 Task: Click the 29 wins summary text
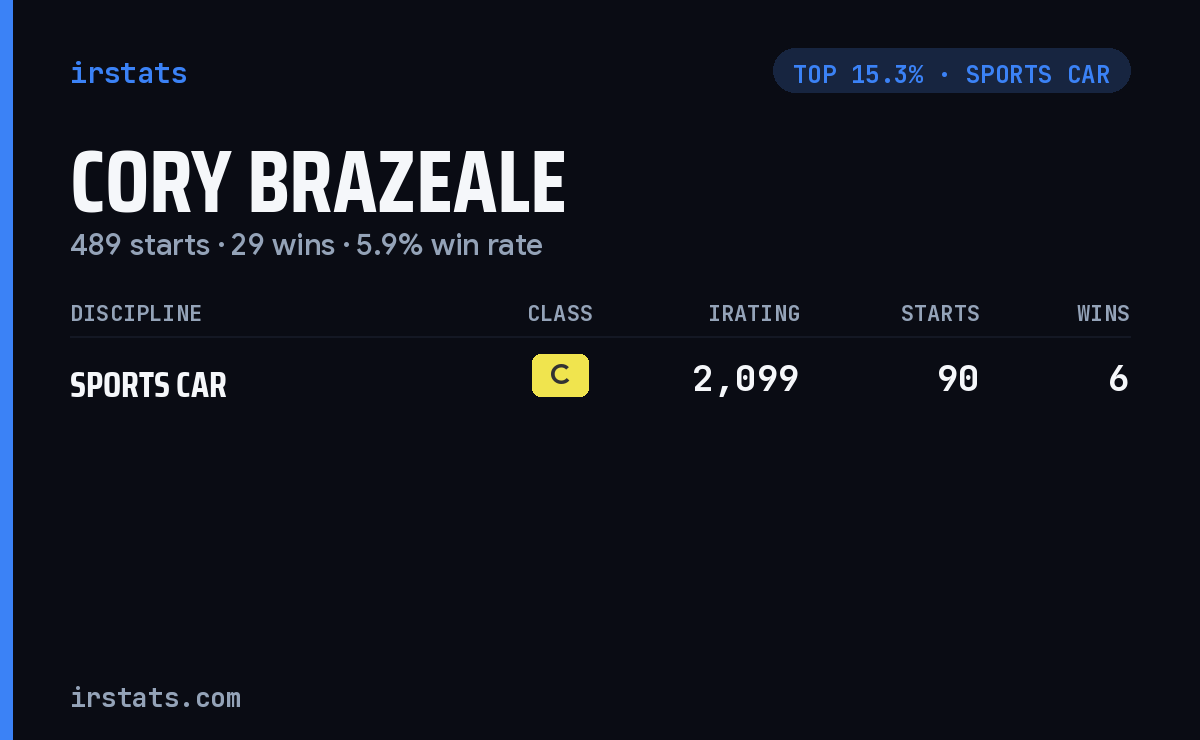pyautogui.click(x=283, y=244)
